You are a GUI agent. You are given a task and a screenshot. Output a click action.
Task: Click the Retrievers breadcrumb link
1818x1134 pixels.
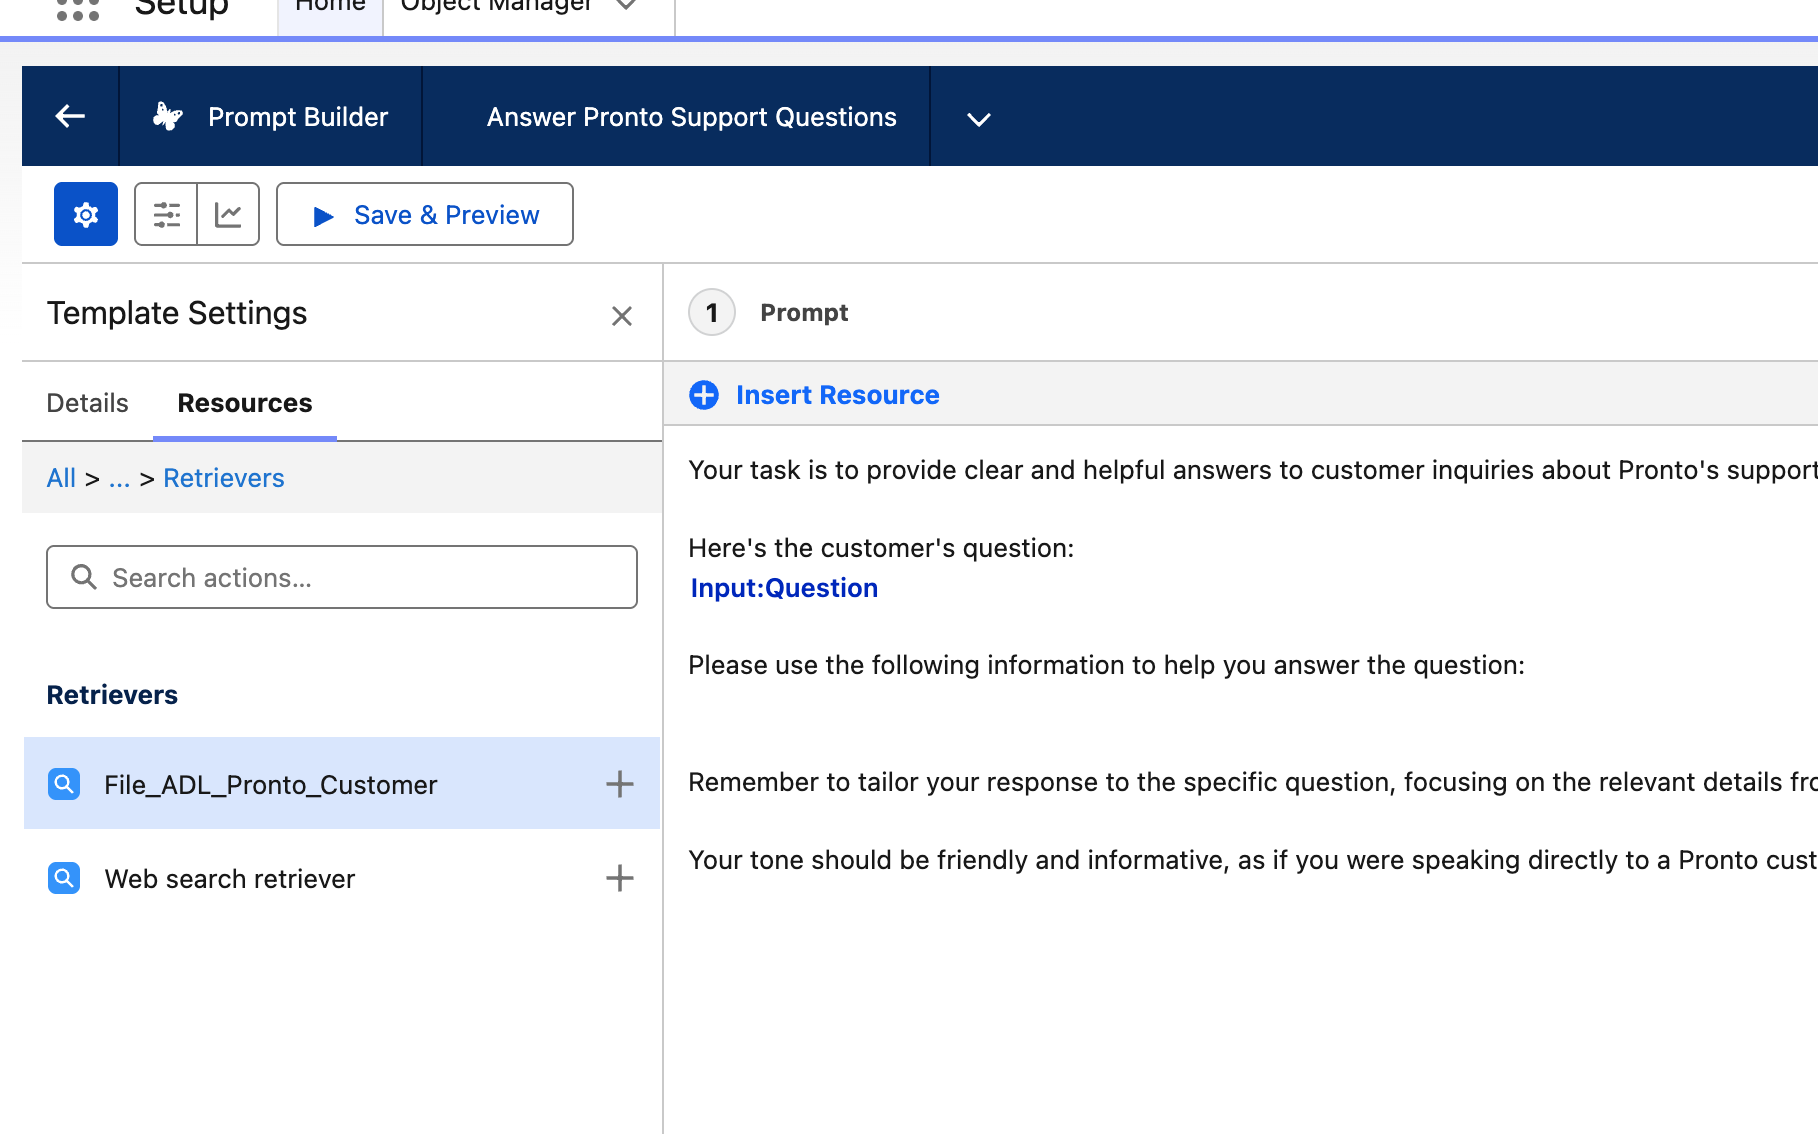(x=224, y=478)
